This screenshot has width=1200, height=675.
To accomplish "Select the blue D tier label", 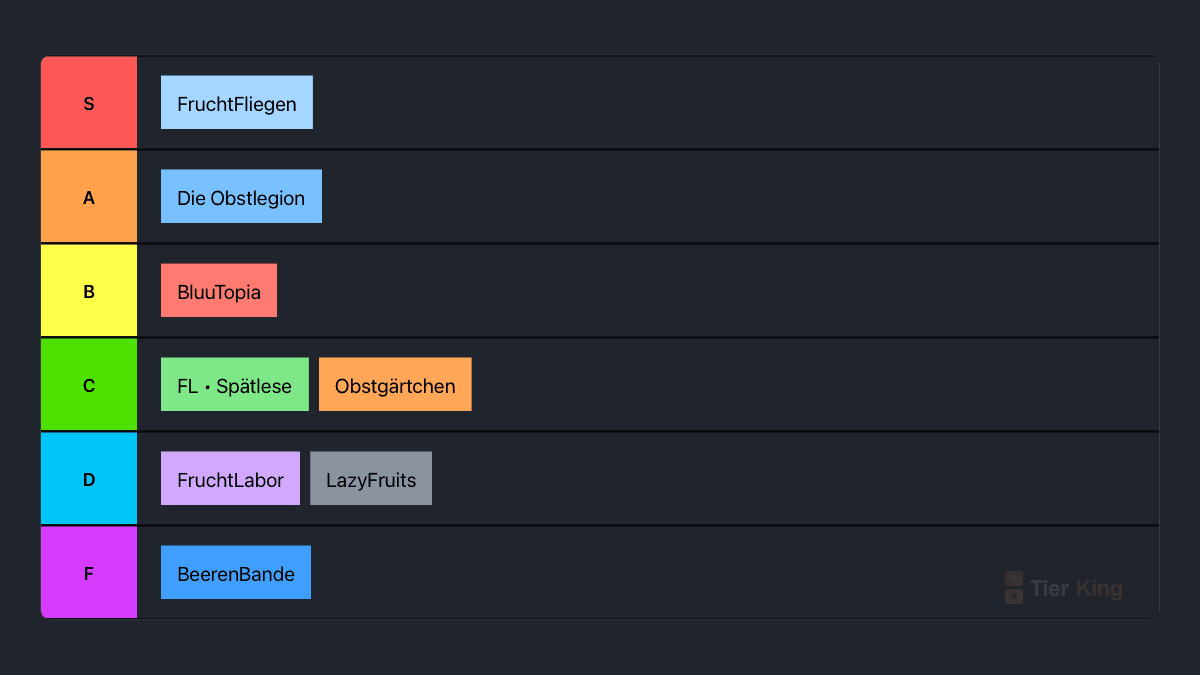I will [x=89, y=479].
